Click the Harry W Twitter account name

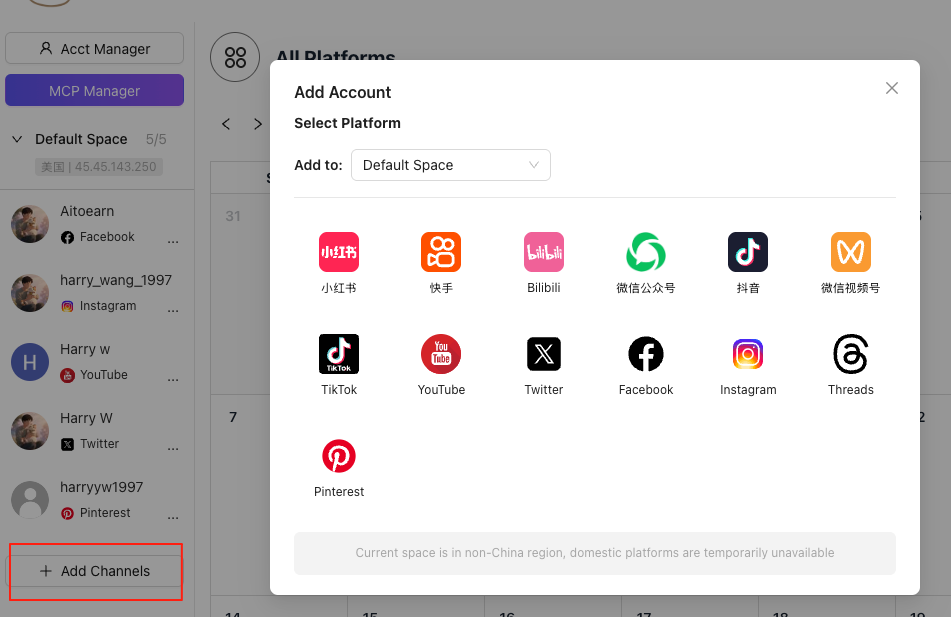tap(86, 418)
